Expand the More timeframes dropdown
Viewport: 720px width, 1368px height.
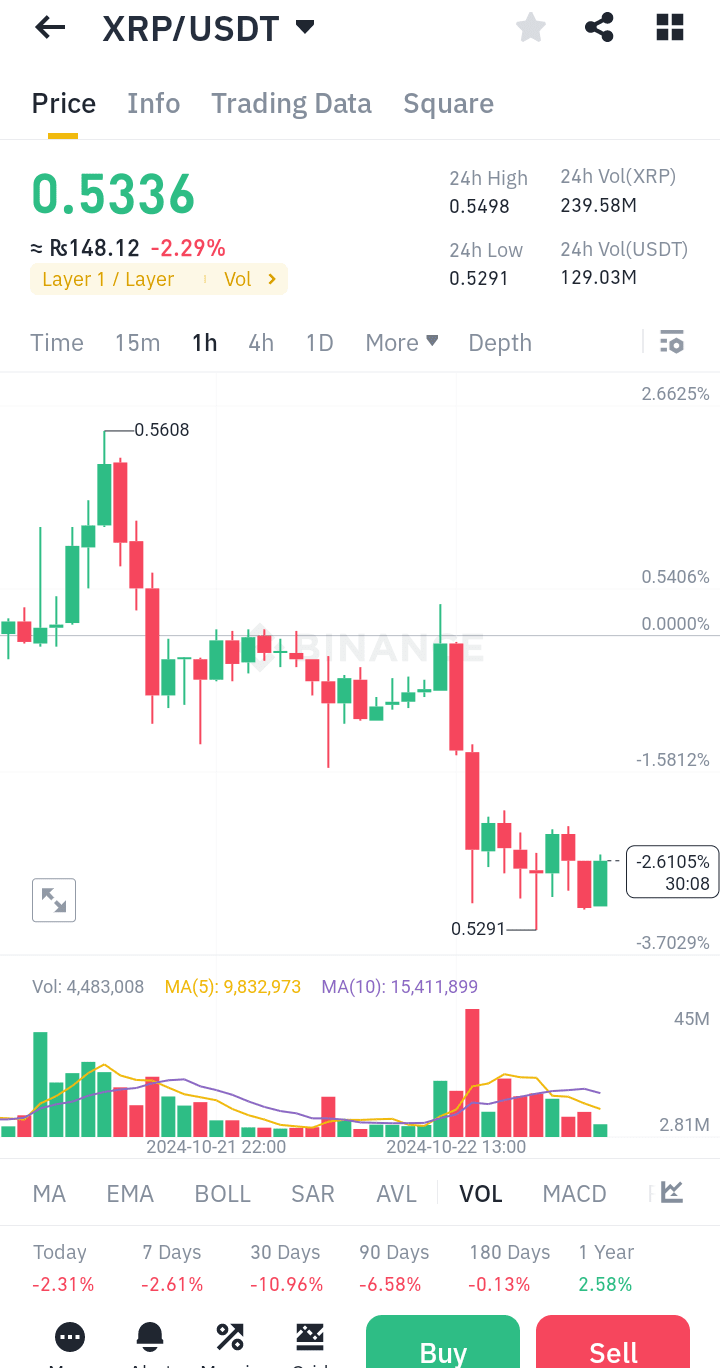[x=402, y=342]
